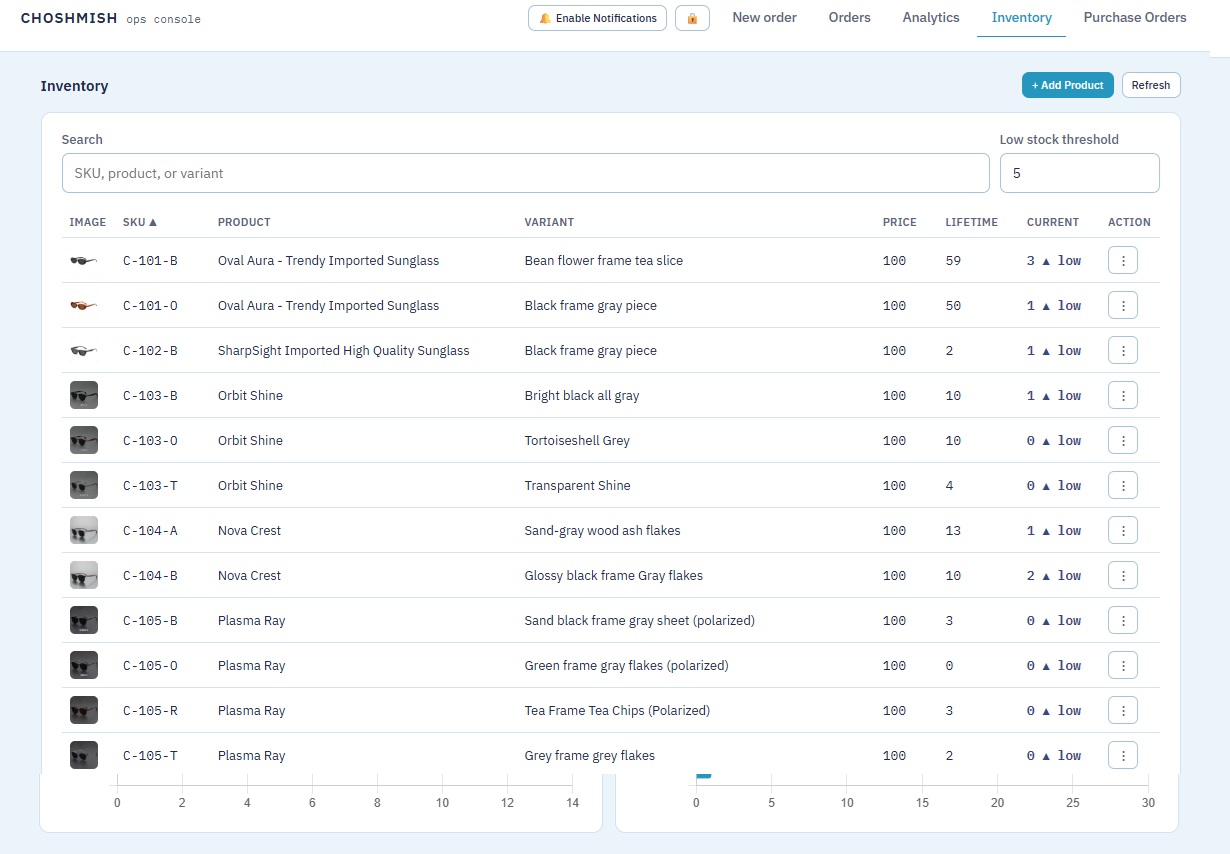Open action menu for C-104-B row
The width and height of the screenshot is (1230, 854).
[x=1123, y=575]
